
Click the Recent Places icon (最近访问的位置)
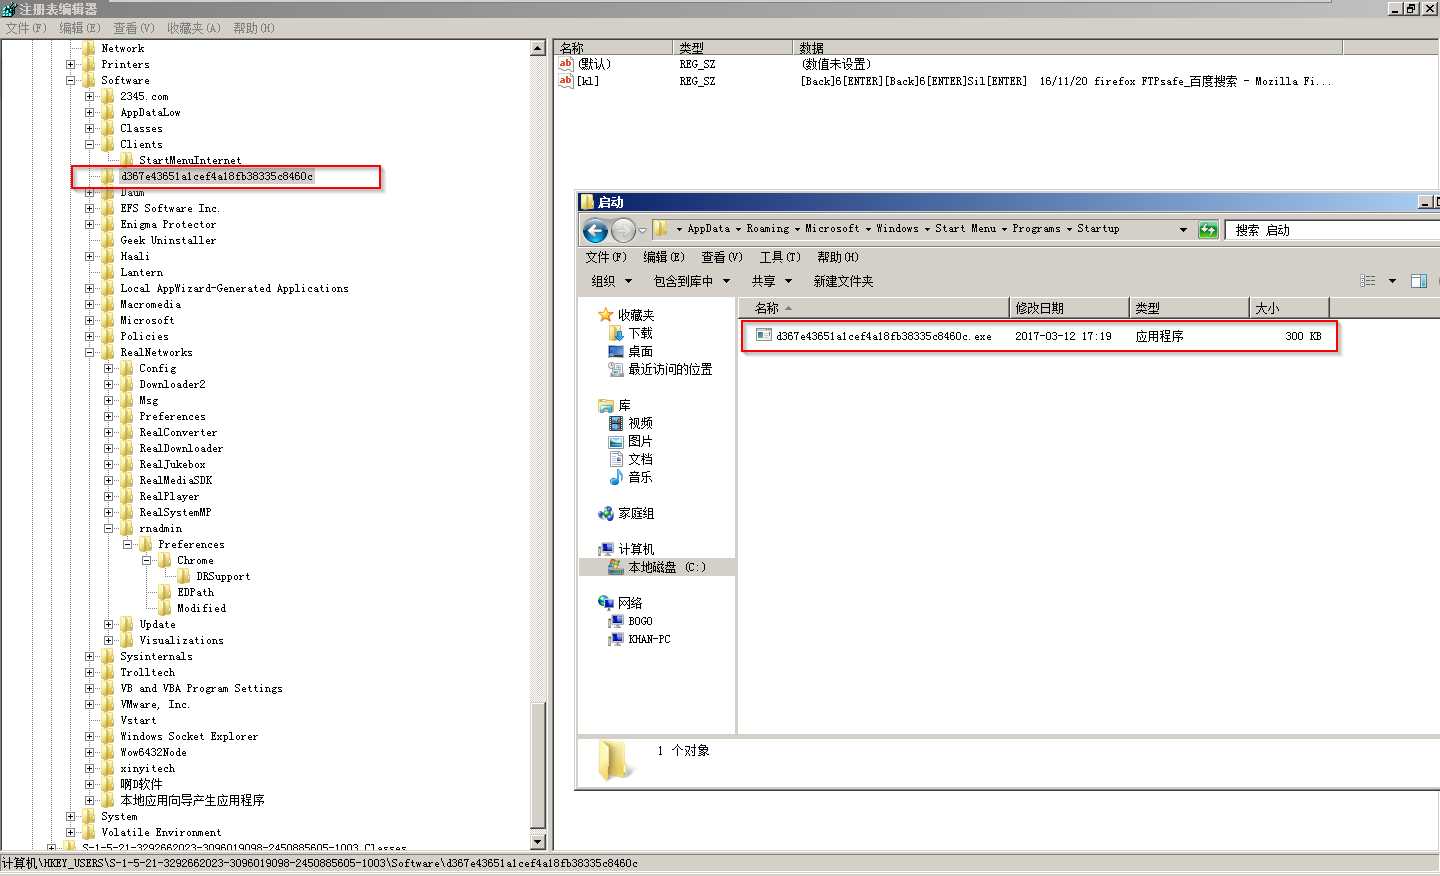click(616, 369)
